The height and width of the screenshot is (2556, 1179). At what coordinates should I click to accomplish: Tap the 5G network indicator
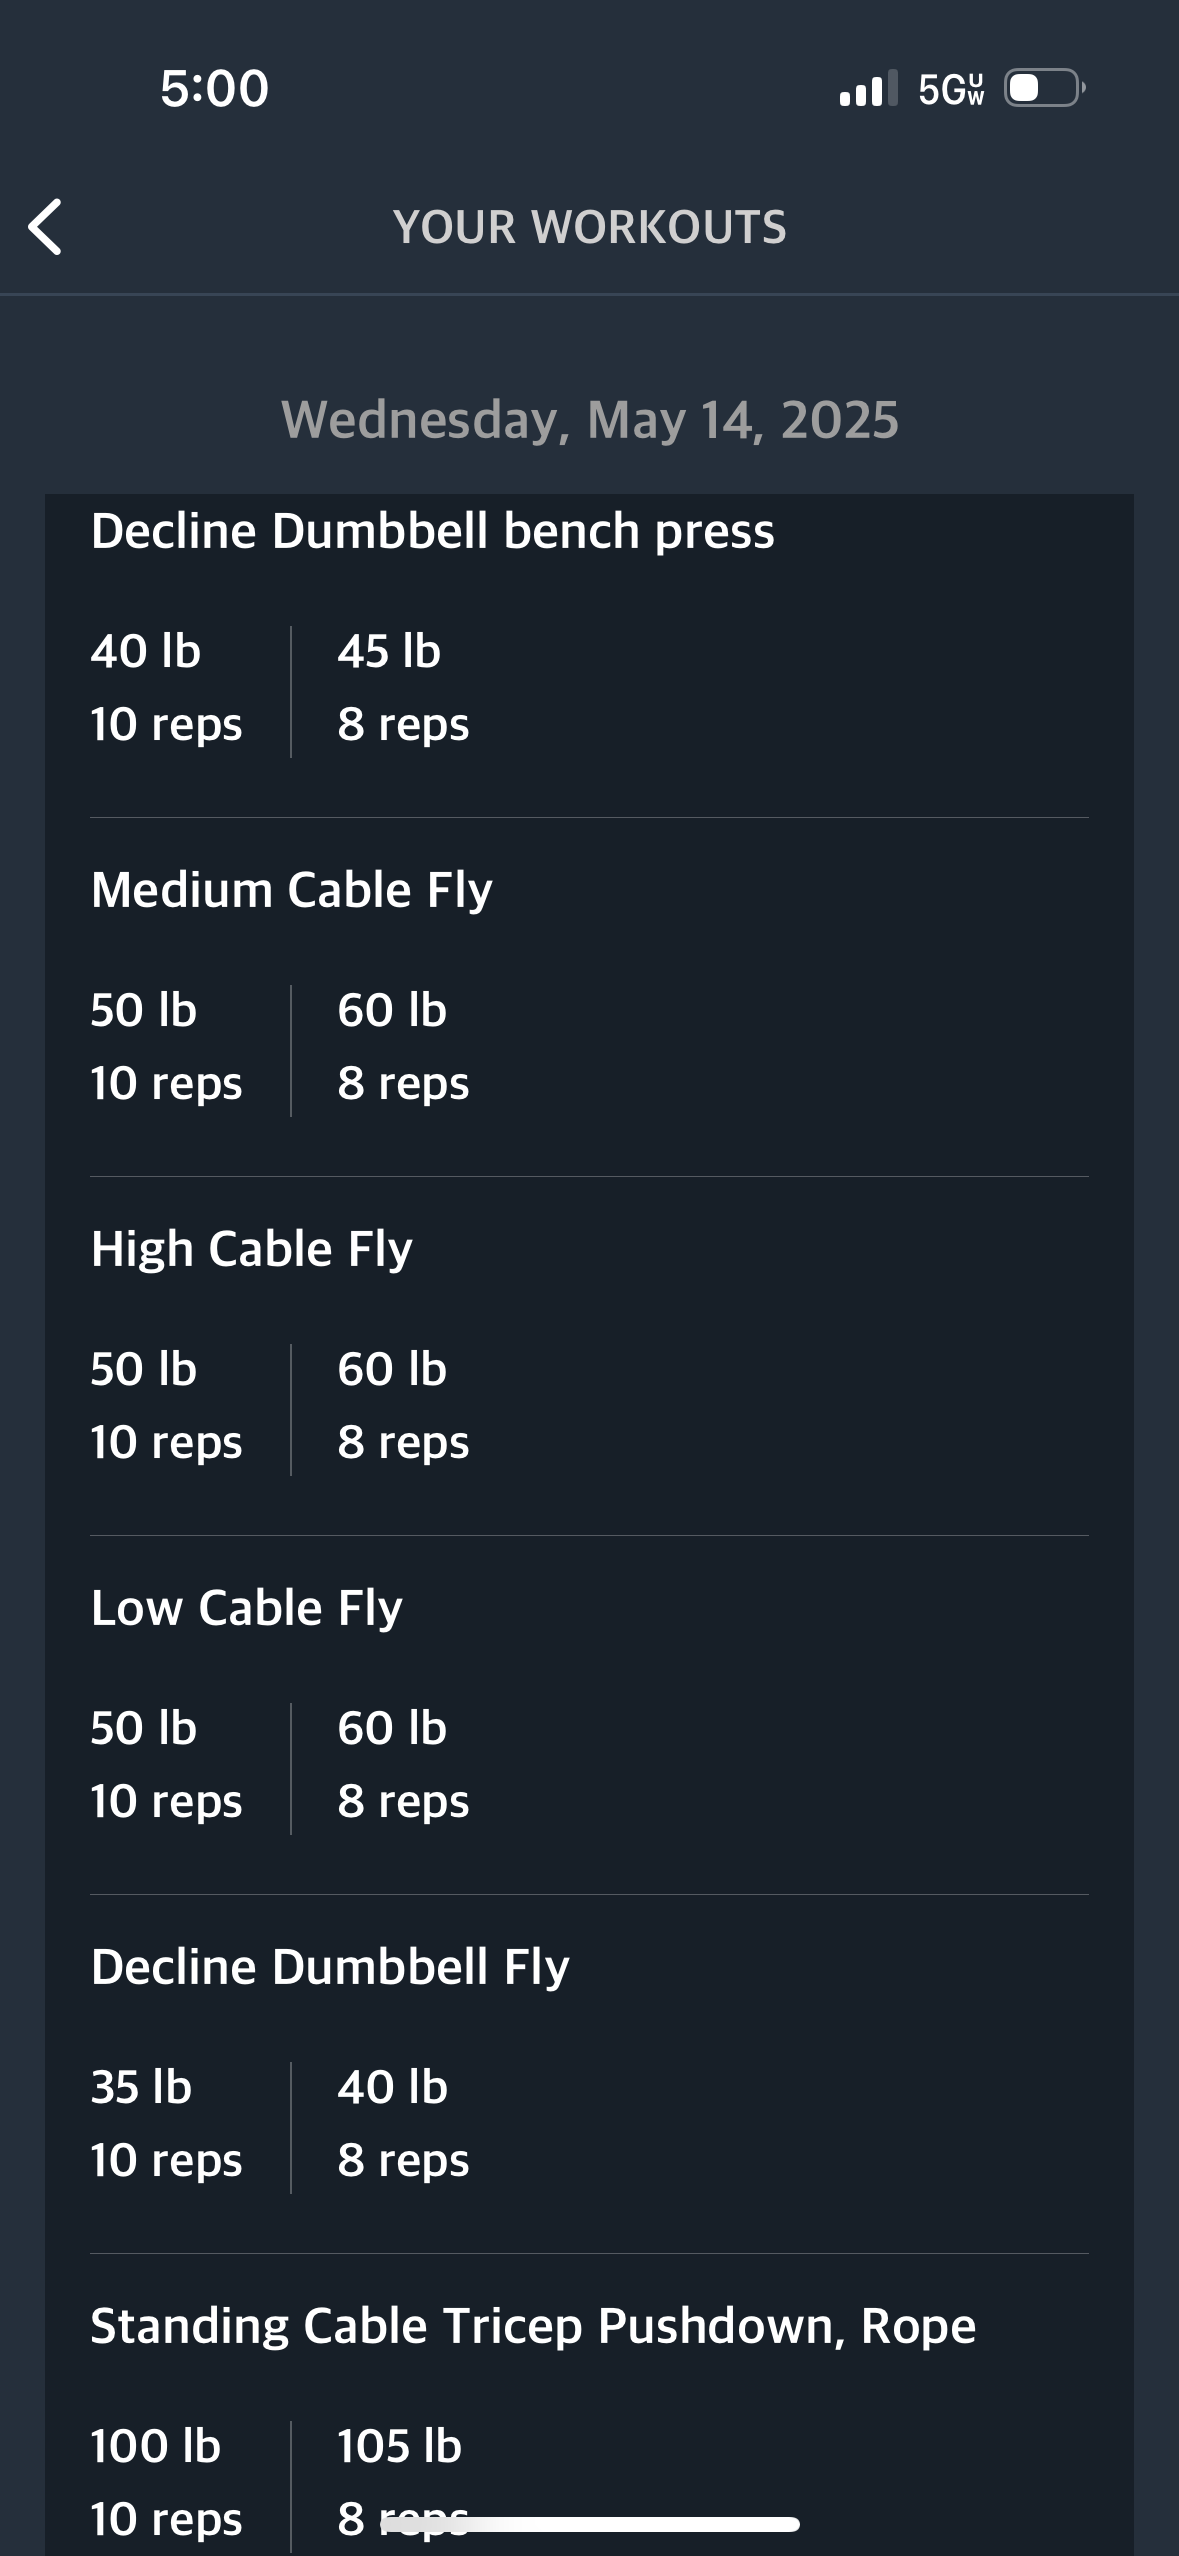pyautogui.click(x=951, y=89)
